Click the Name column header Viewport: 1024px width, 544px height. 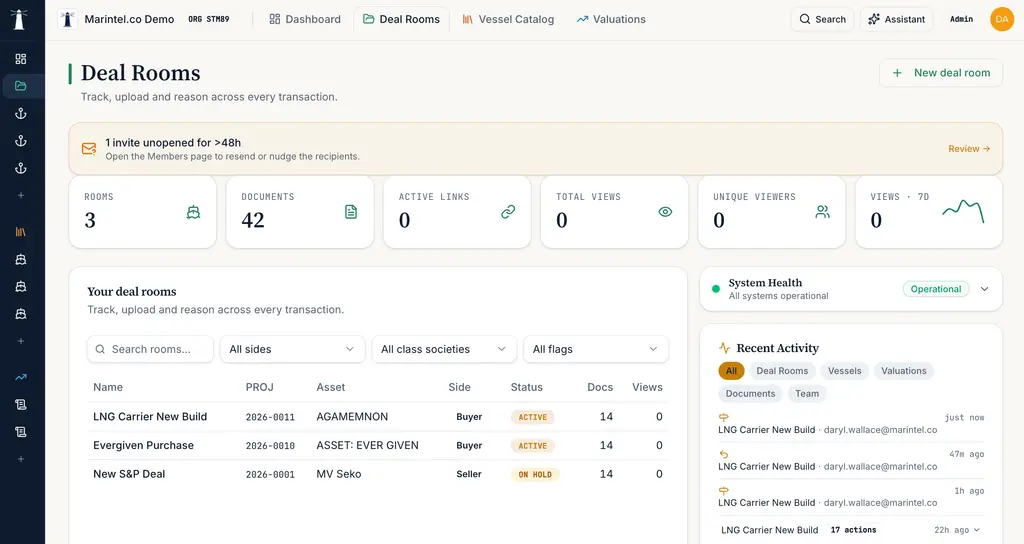pos(108,387)
